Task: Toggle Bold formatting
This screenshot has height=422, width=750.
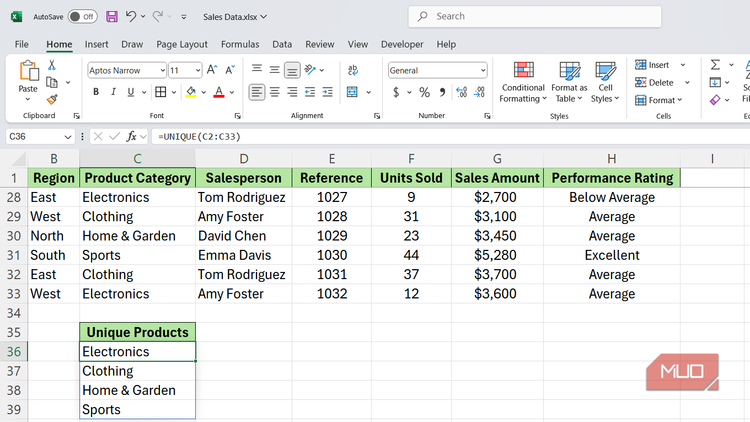Action: point(96,92)
